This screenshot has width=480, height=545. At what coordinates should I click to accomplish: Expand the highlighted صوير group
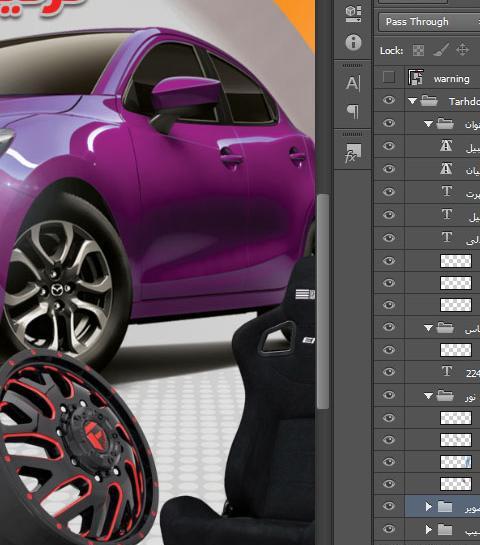429,507
